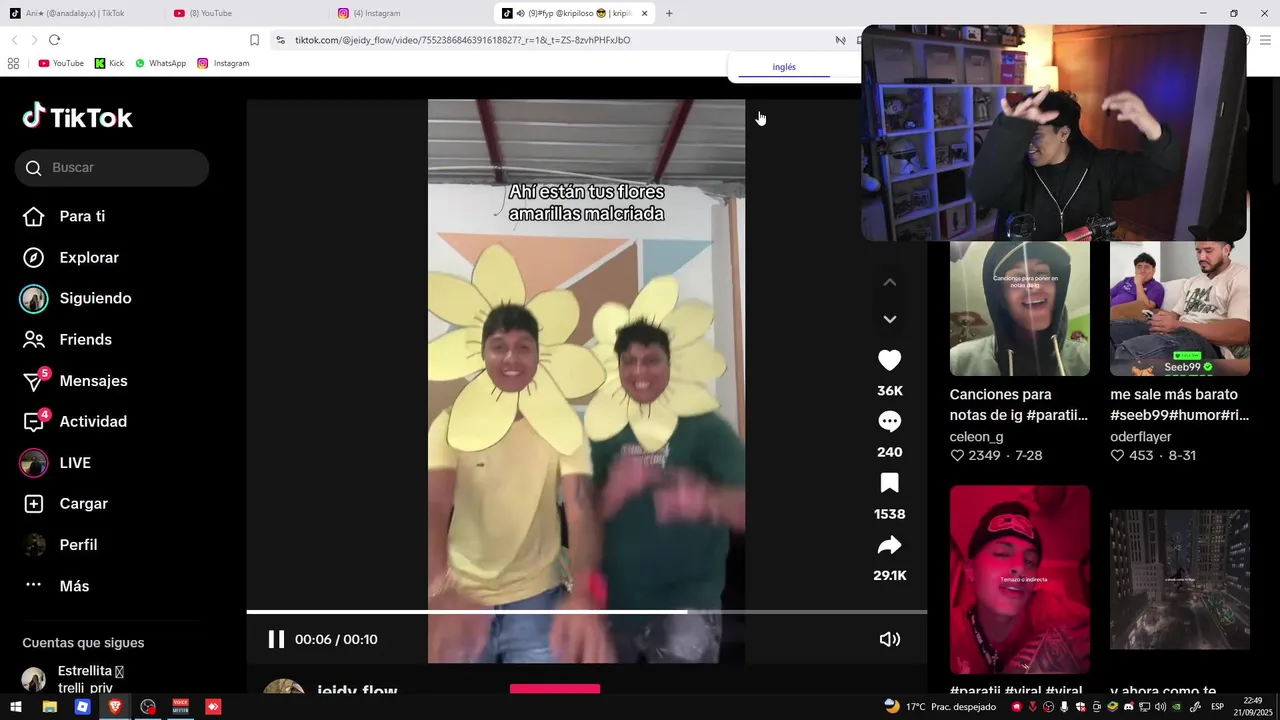Click Brave browser taskbar icon
1280x720 pixels.
pos(115,707)
